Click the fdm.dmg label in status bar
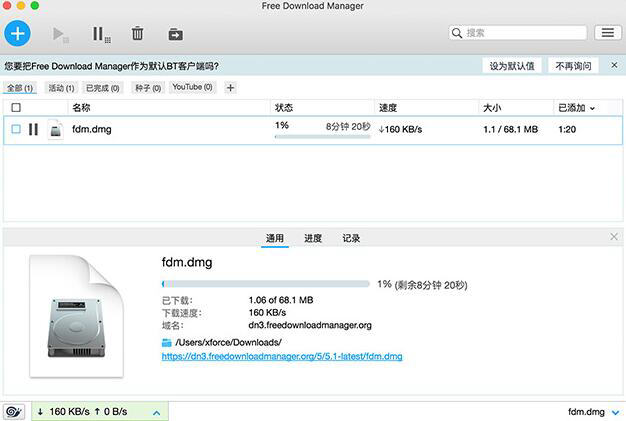This screenshot has width=626, height=421. point(586,412)
